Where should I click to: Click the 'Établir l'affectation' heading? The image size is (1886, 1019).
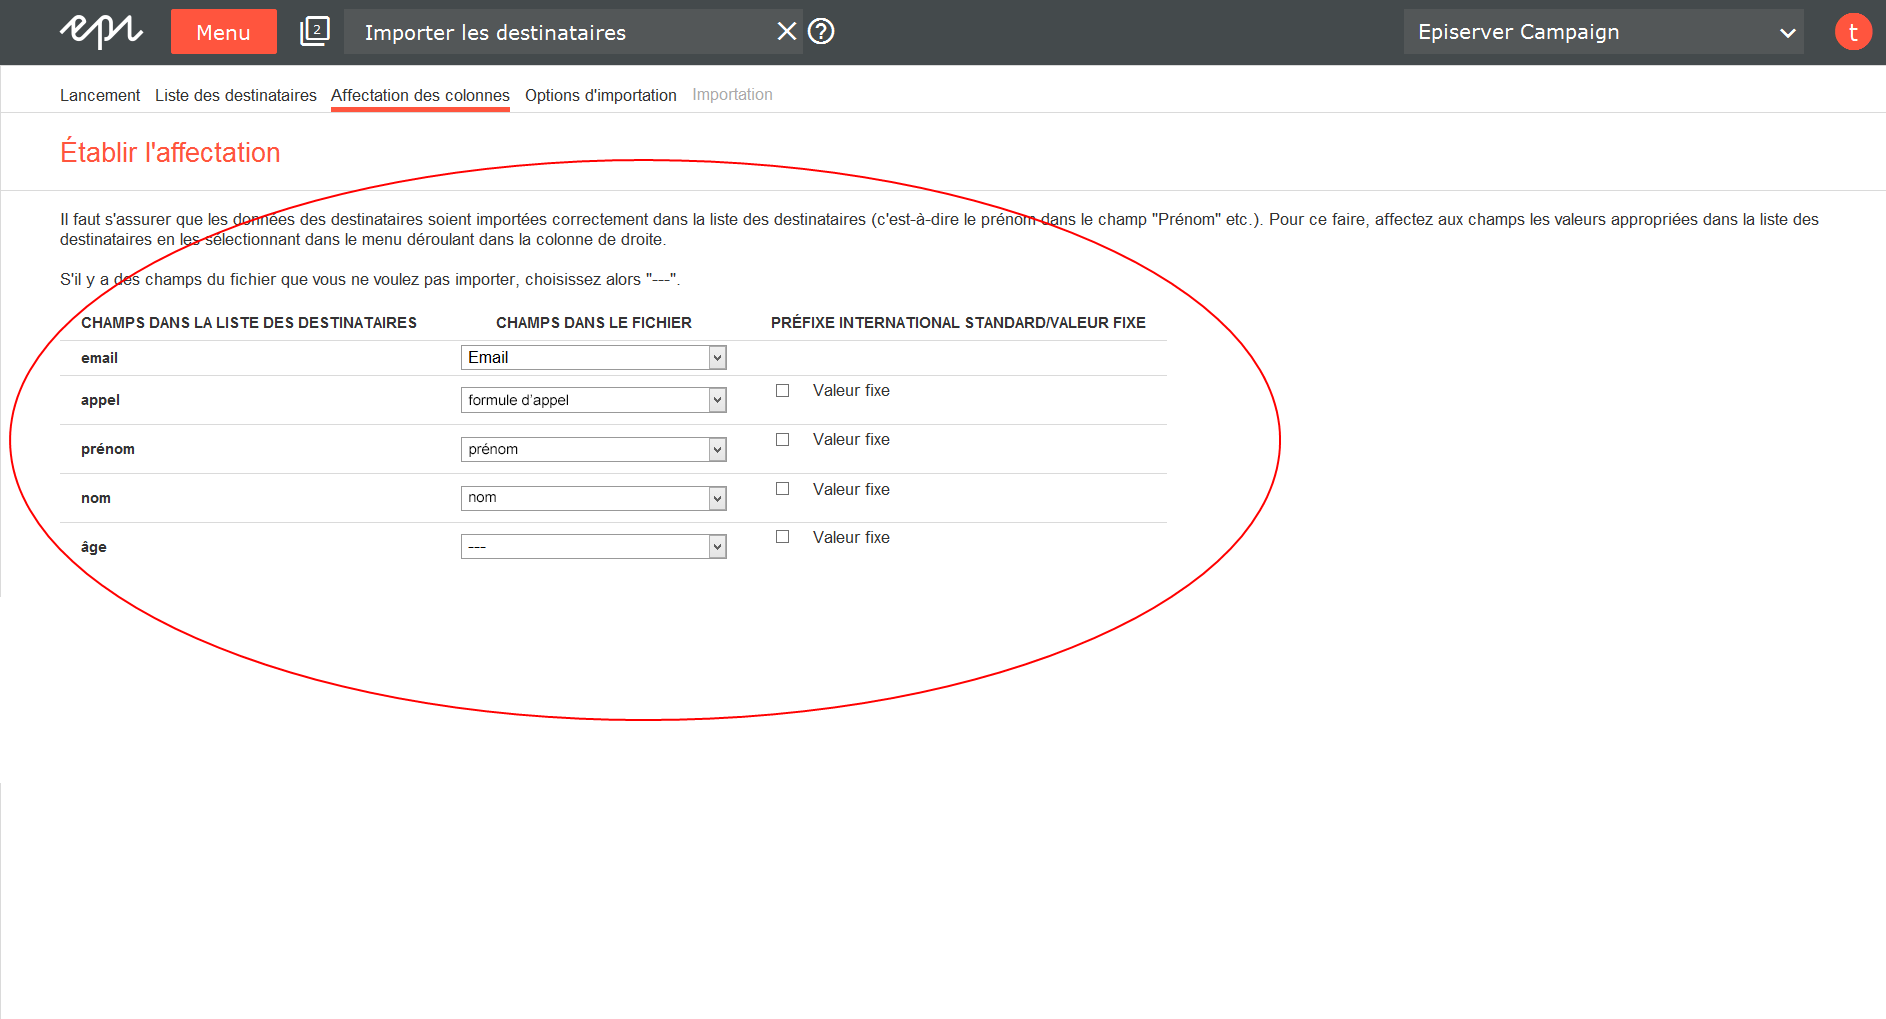170,152
